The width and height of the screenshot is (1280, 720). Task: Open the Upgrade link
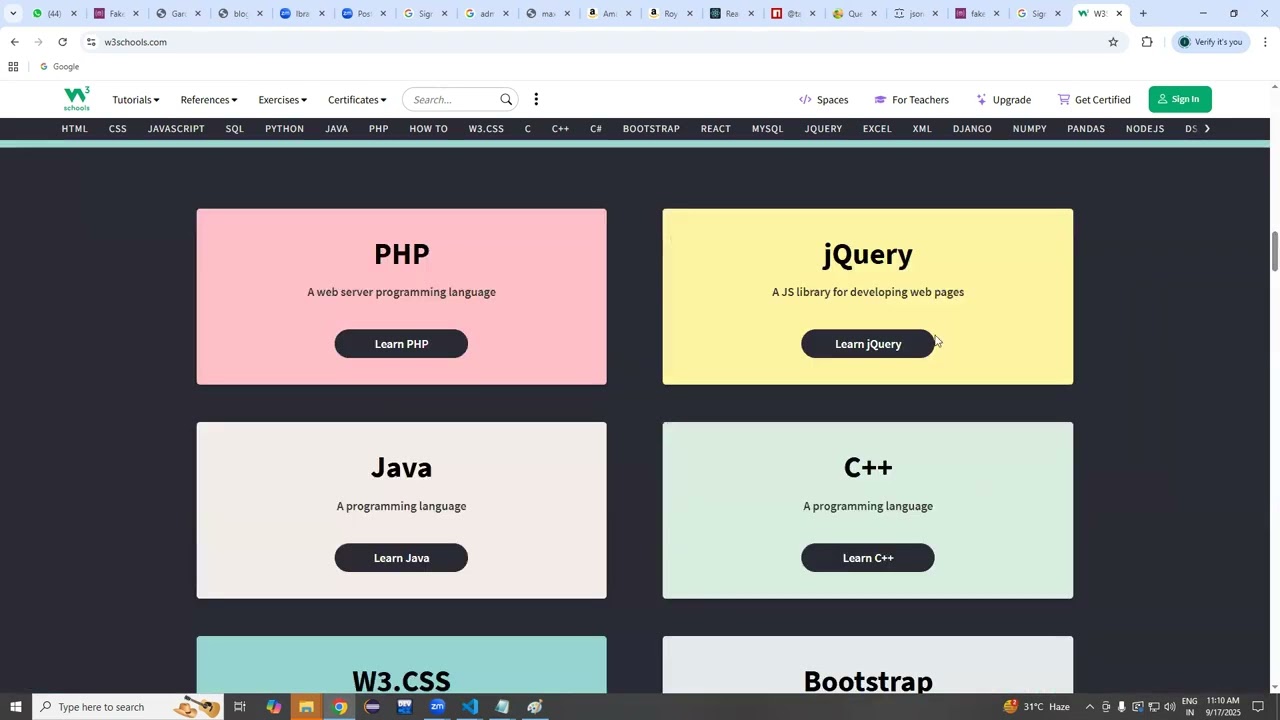point(1003,100)
